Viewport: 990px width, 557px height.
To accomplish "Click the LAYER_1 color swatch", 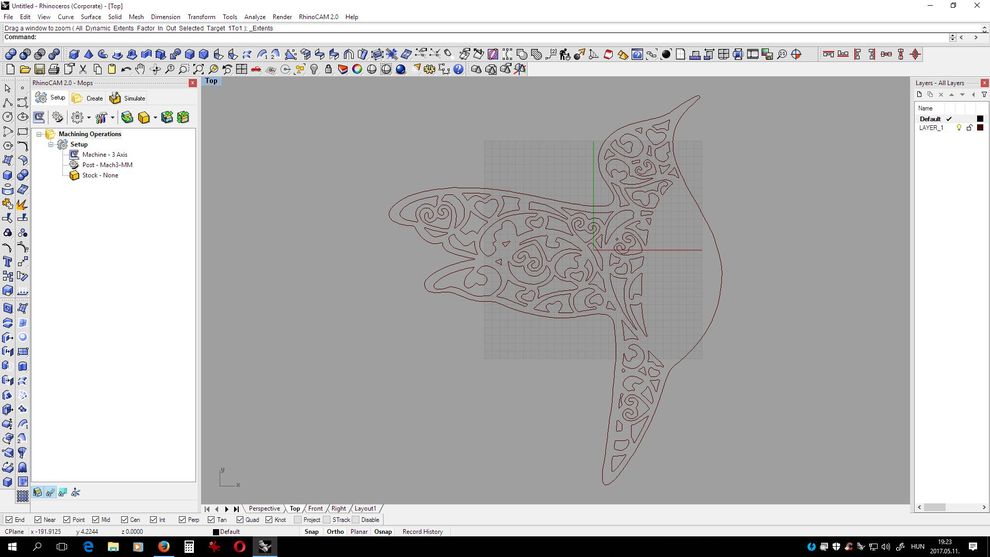I will 980,128.
